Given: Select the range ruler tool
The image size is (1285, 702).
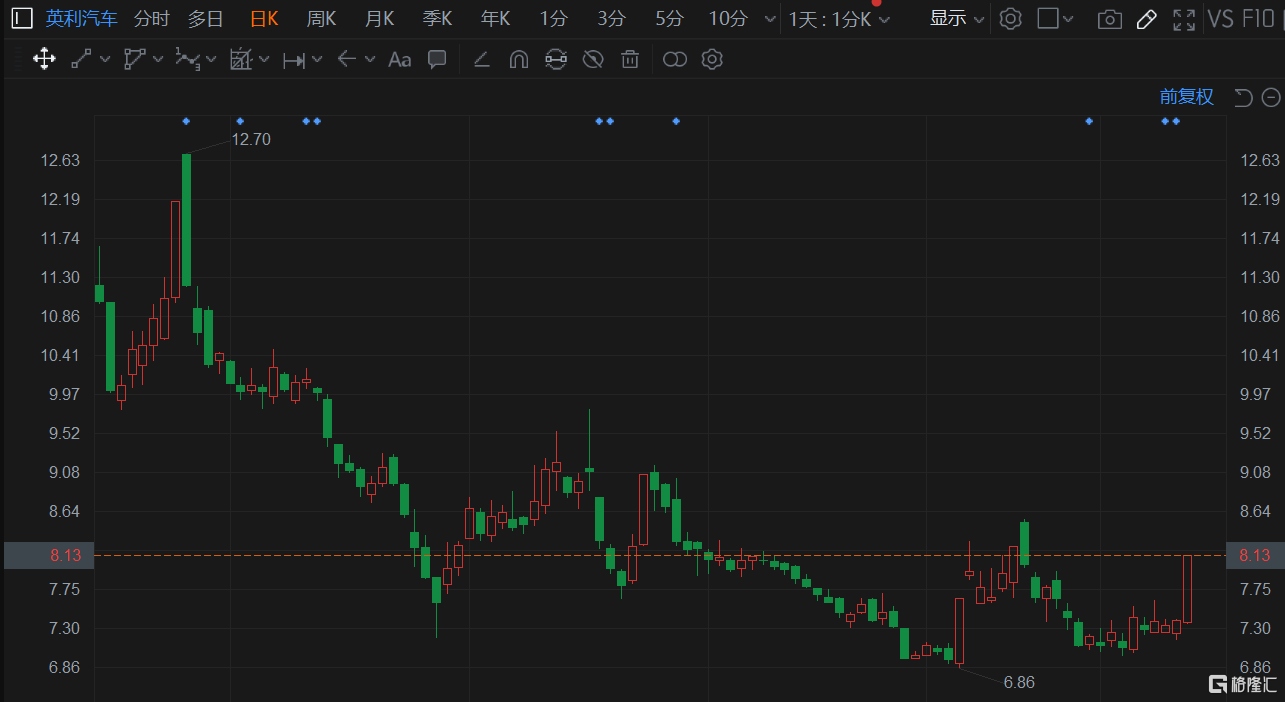Looking at the screenshot, I should [x=293, y=60].
